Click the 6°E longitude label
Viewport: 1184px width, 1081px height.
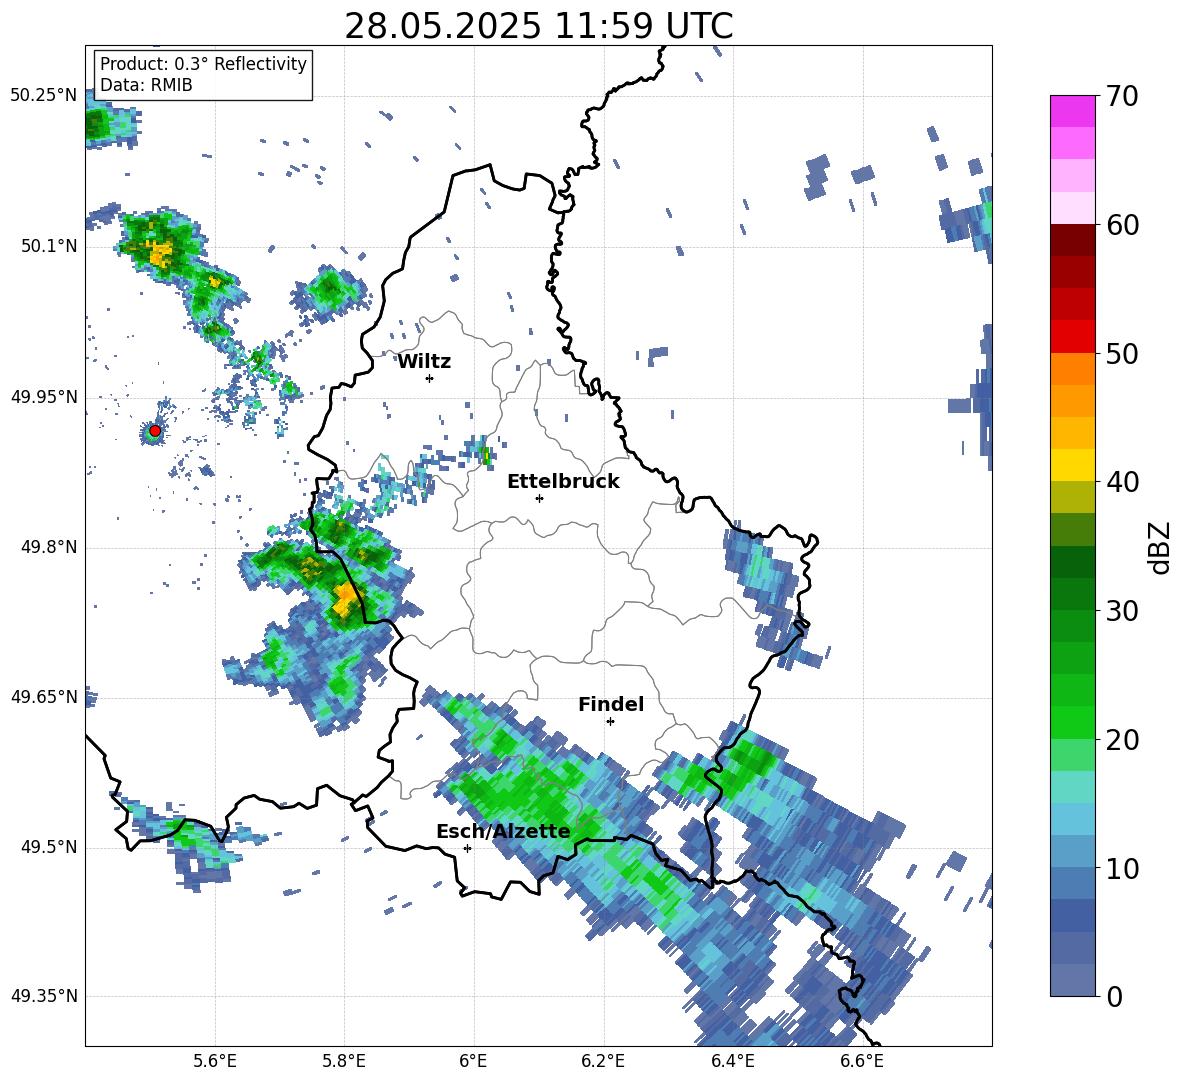tap(473, 1061)
